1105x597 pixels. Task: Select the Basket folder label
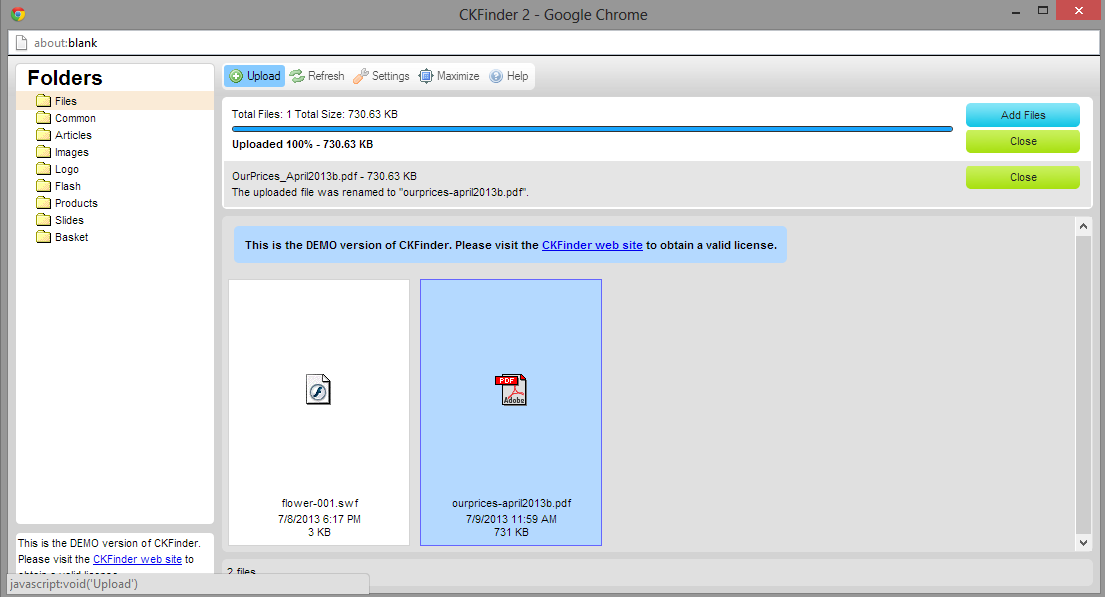click(x=72, y=237)
